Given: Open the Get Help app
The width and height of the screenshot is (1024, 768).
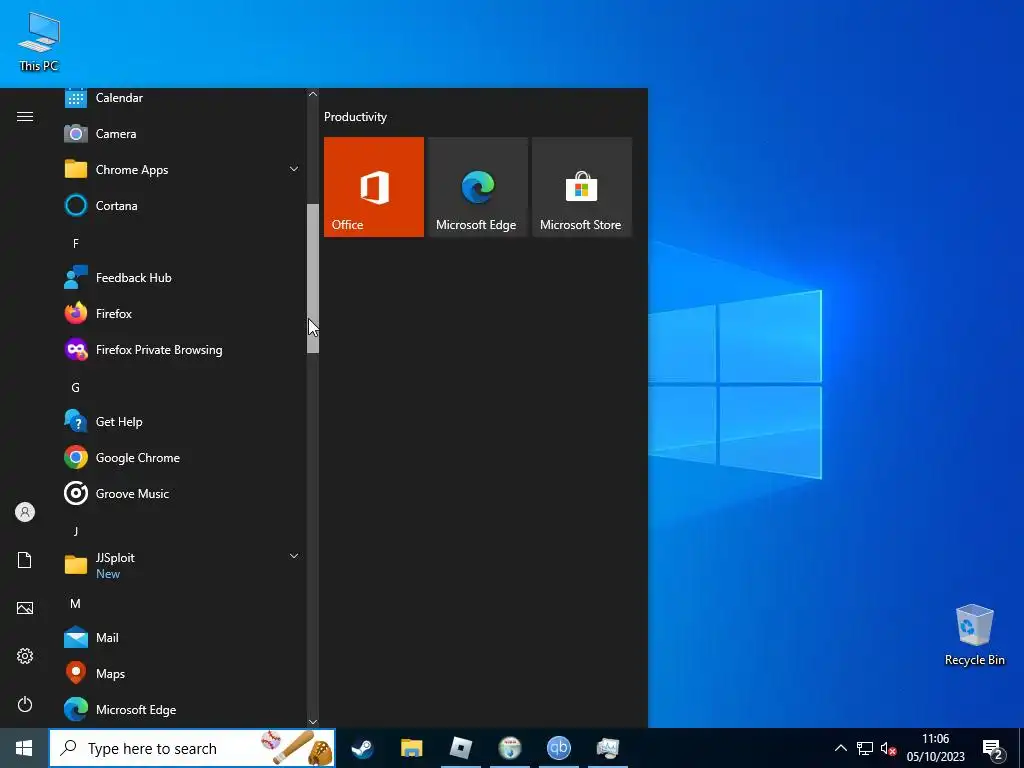Looking at the screenshot, I should [183, 422].
